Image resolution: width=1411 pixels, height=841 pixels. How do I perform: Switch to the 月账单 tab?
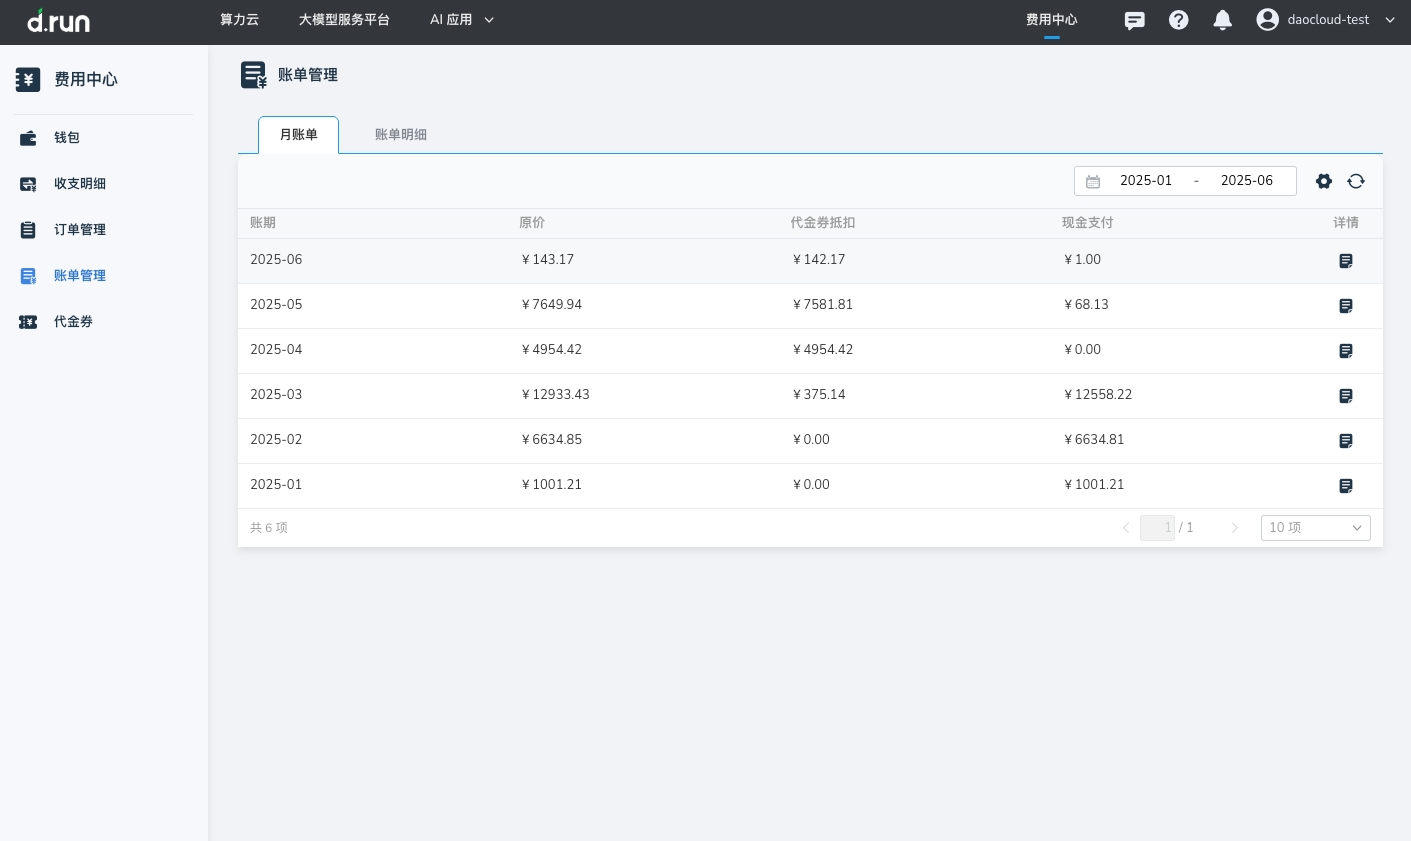(298, 135)
